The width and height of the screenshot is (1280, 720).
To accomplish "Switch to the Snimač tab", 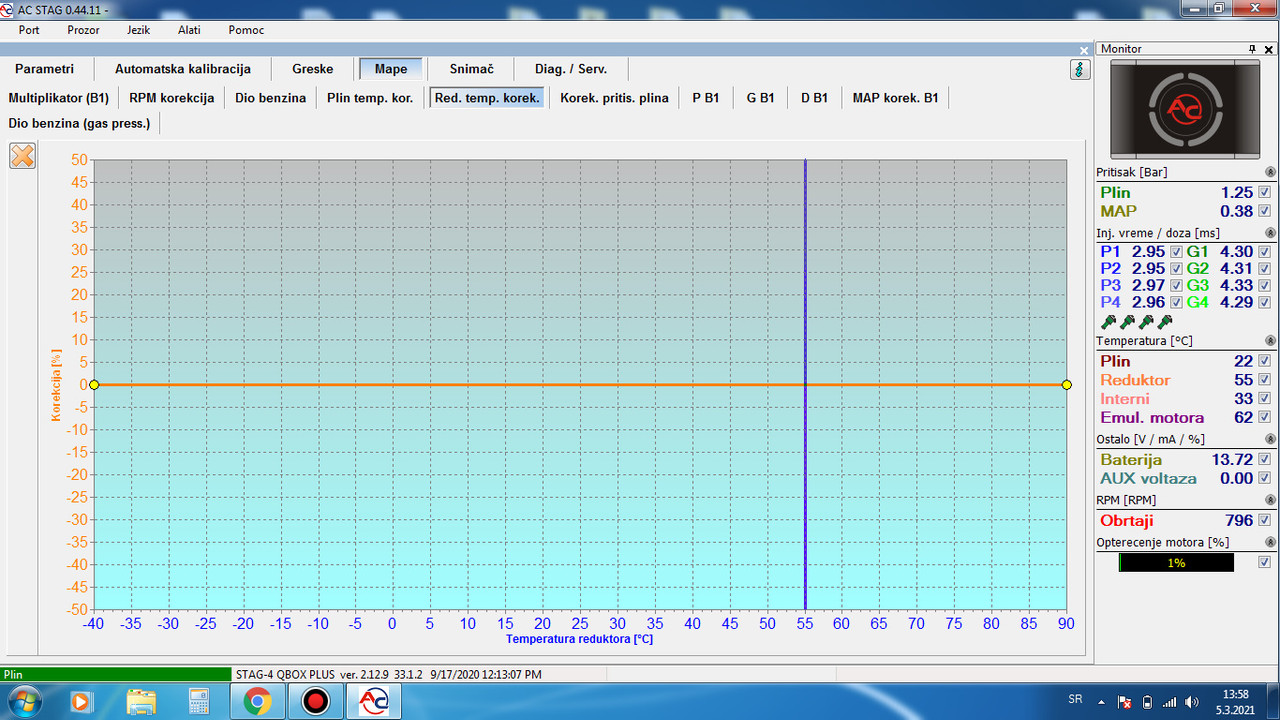I will (x=472, y=69).
